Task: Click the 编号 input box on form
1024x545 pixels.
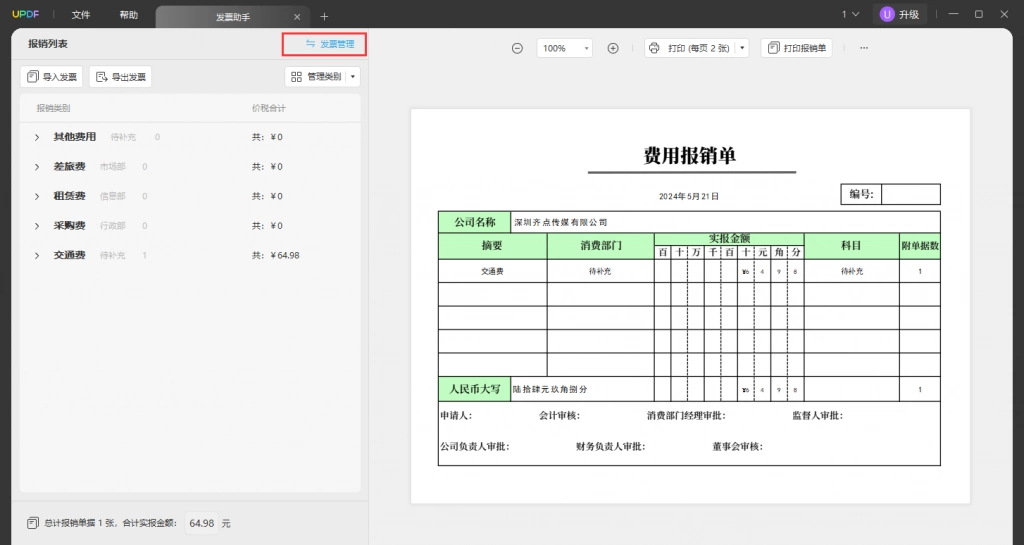Action: (x=910, y=194)
